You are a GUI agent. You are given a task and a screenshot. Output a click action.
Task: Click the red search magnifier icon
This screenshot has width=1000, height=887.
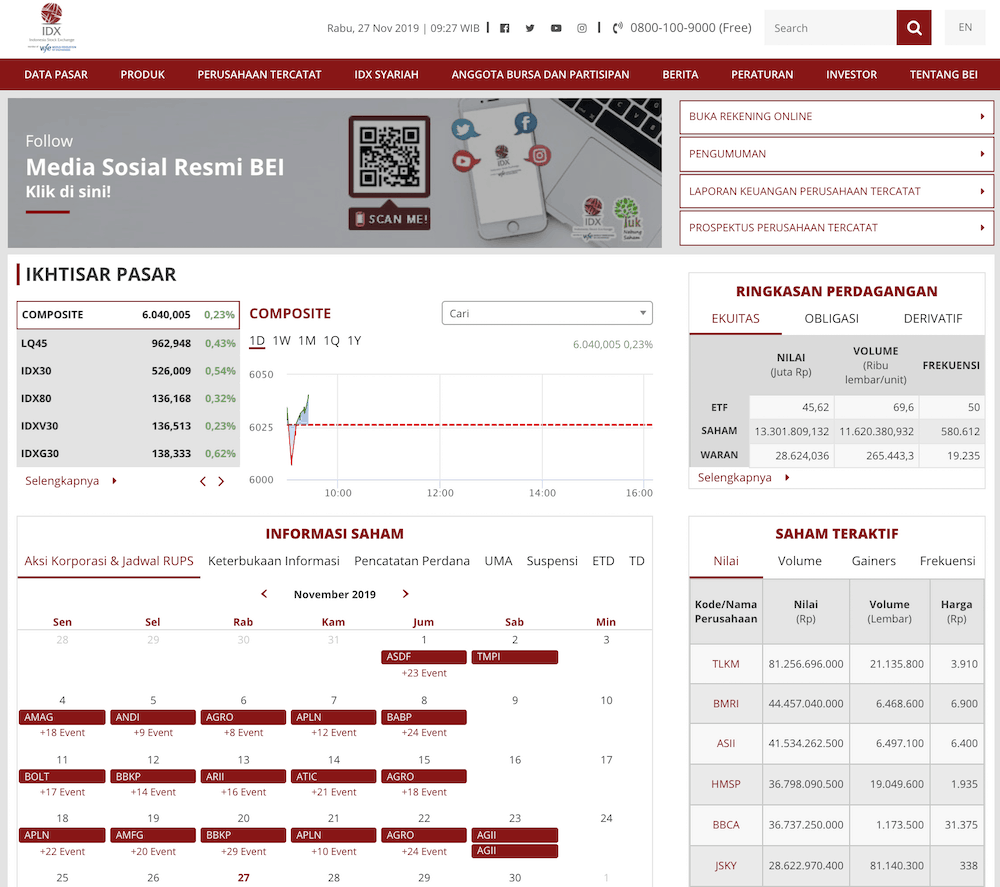913,27
